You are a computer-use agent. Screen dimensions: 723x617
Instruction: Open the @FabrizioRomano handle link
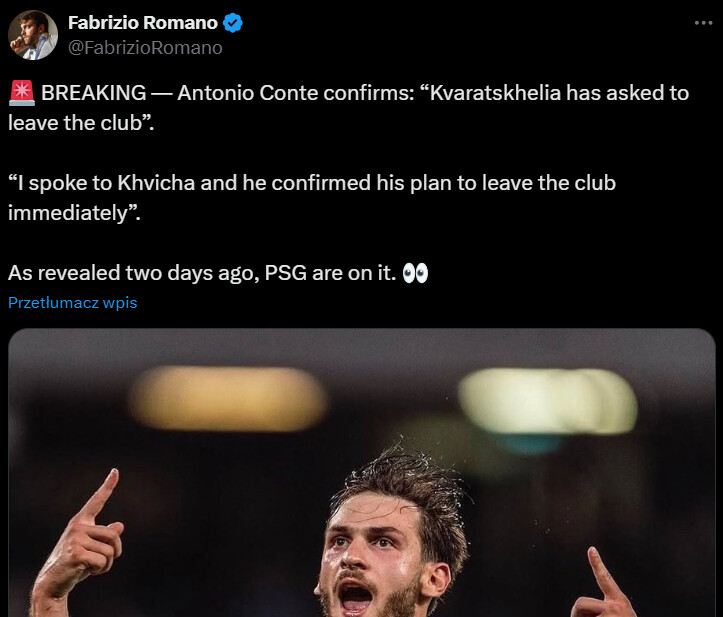coord(144,47)
